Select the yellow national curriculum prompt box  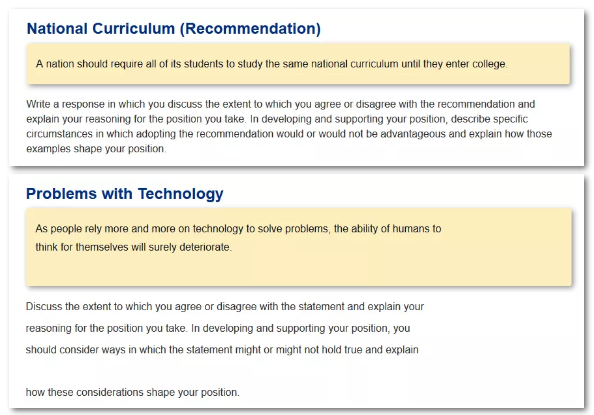click(298, 64)
